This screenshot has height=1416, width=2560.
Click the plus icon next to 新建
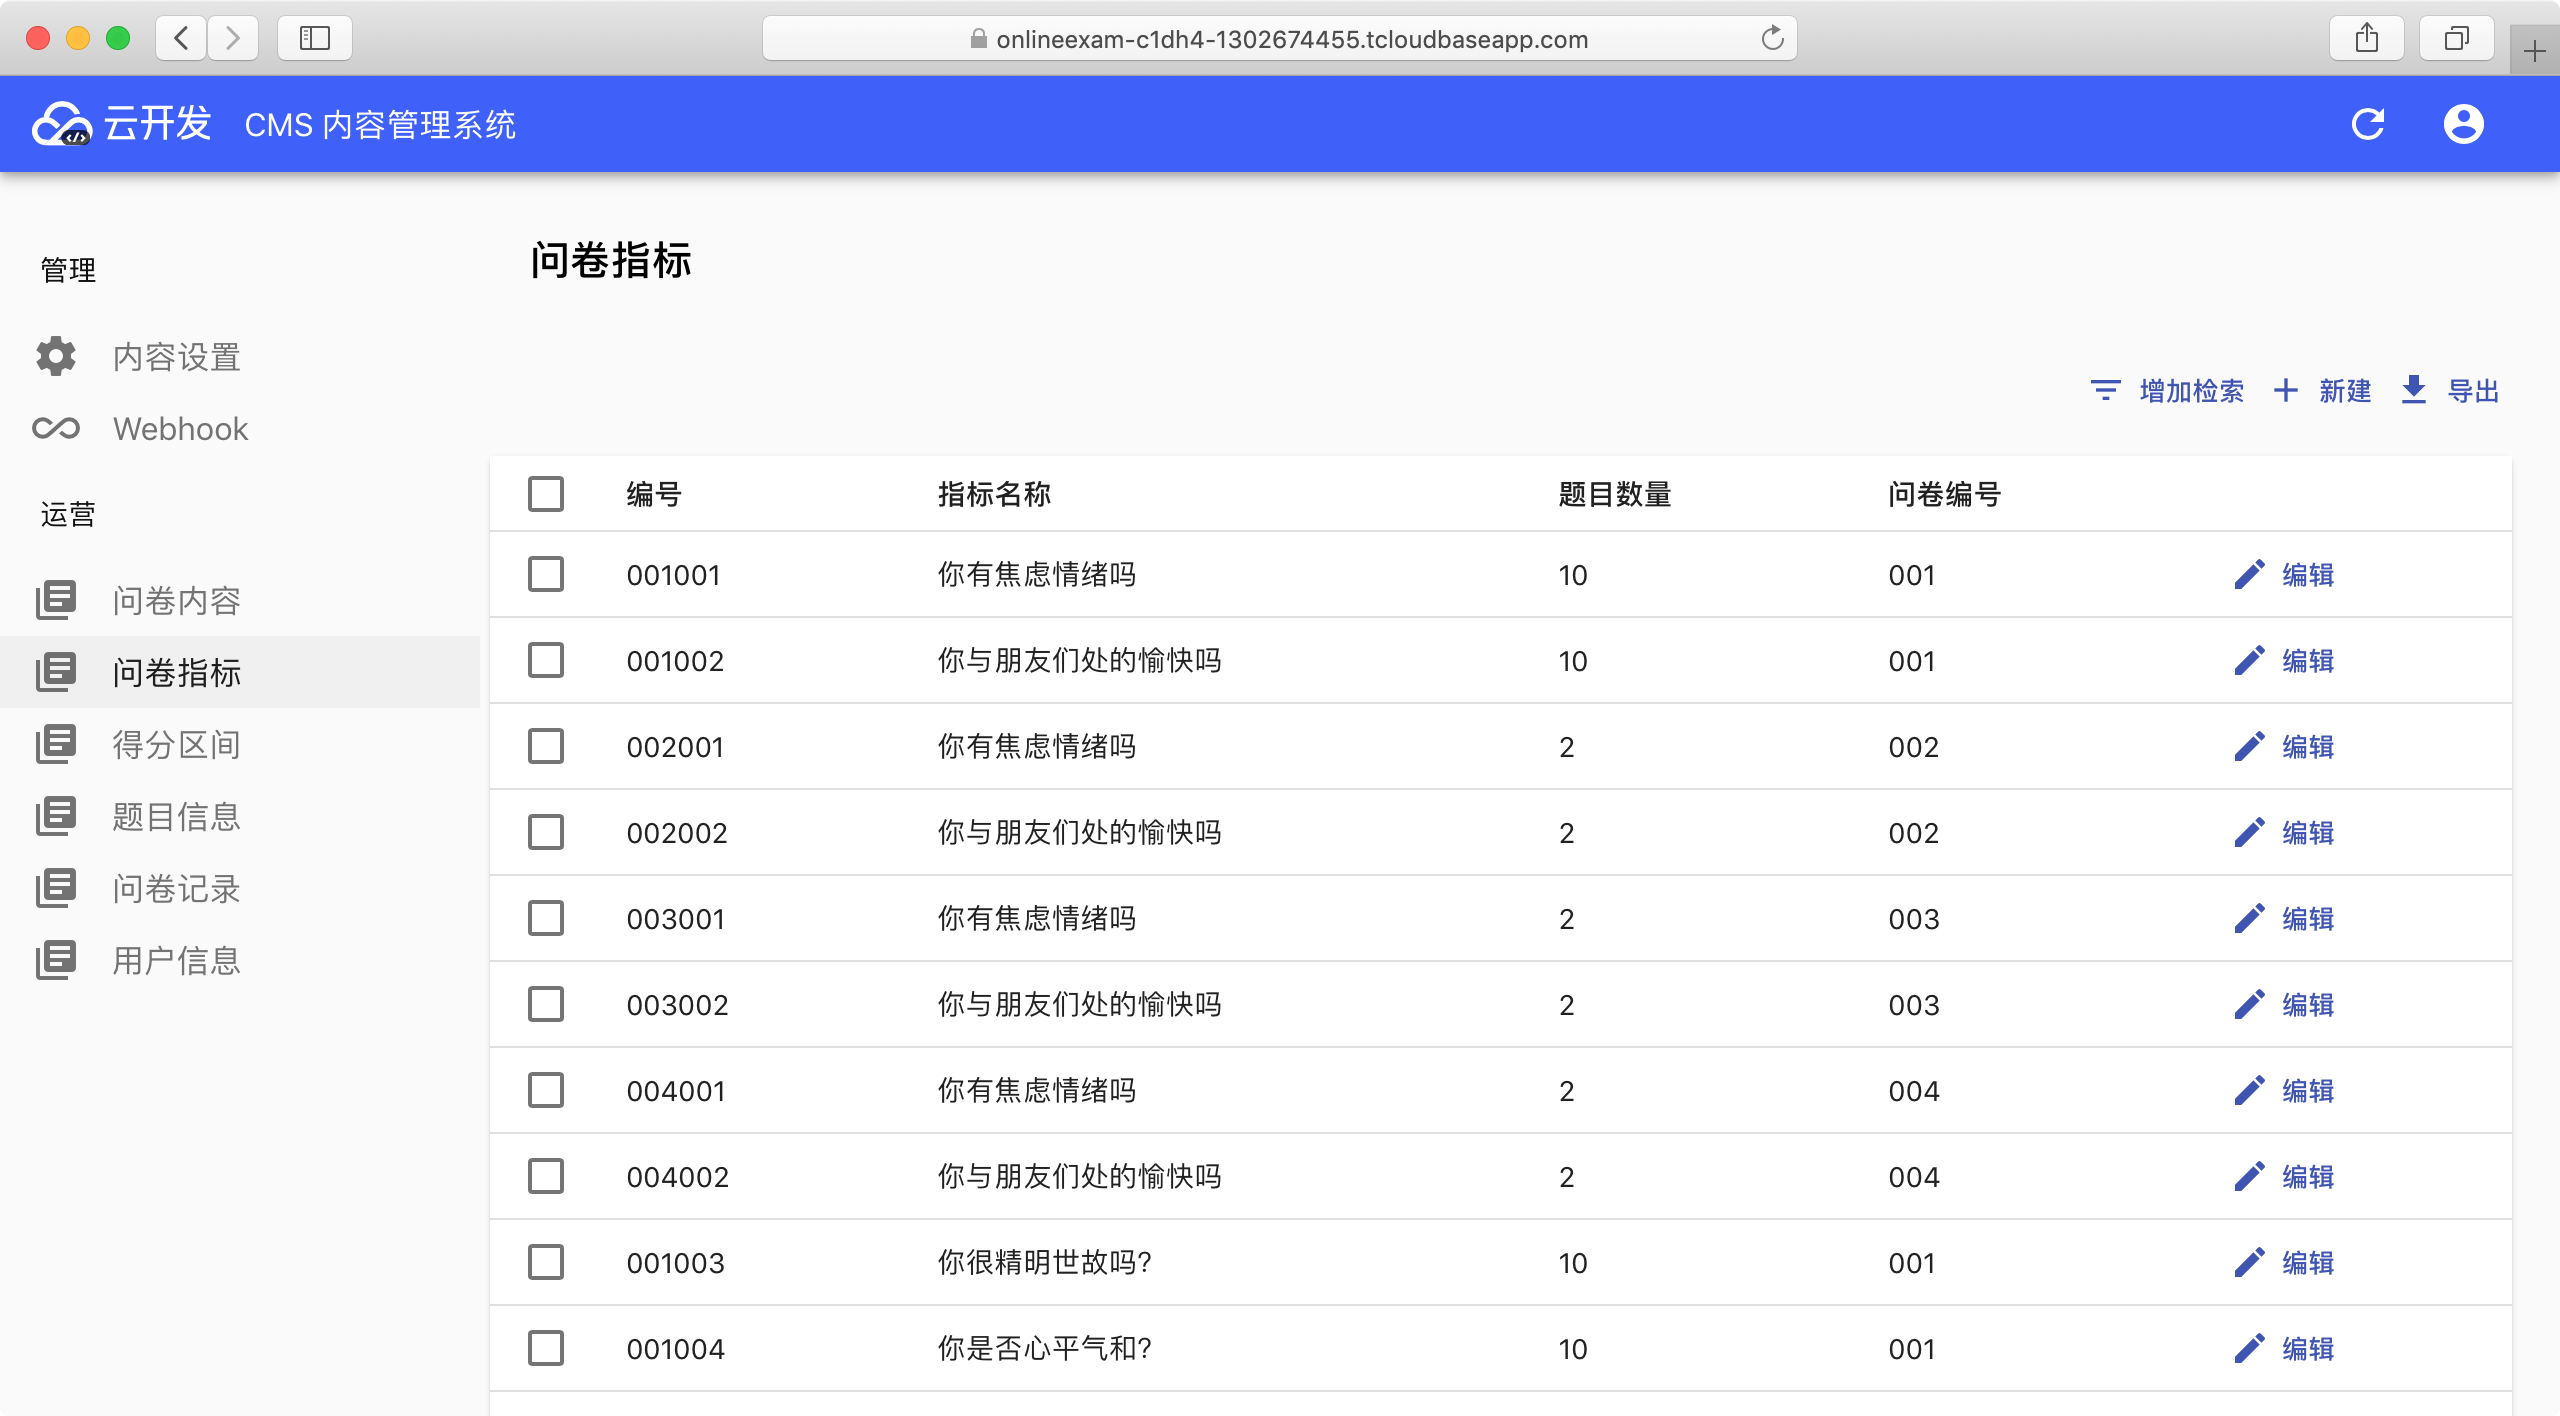(x=2285, y=390)
